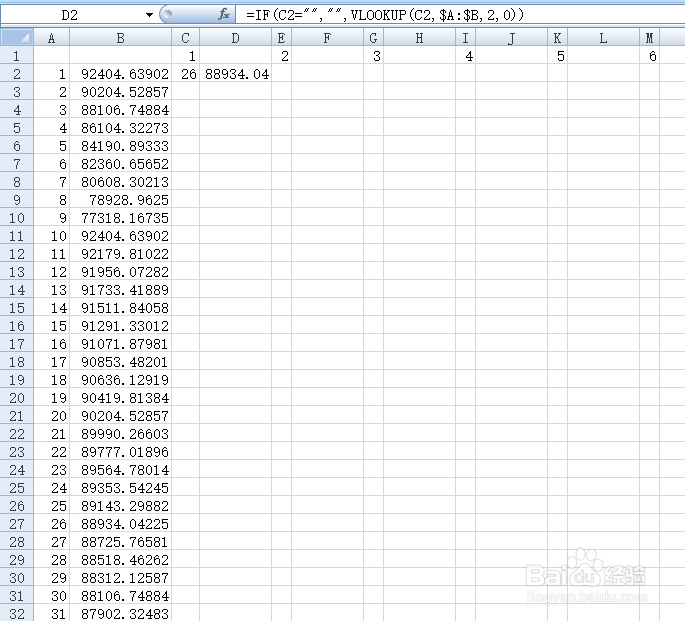
Task: Click cell with 86104.32273
Action: [121, 128]
